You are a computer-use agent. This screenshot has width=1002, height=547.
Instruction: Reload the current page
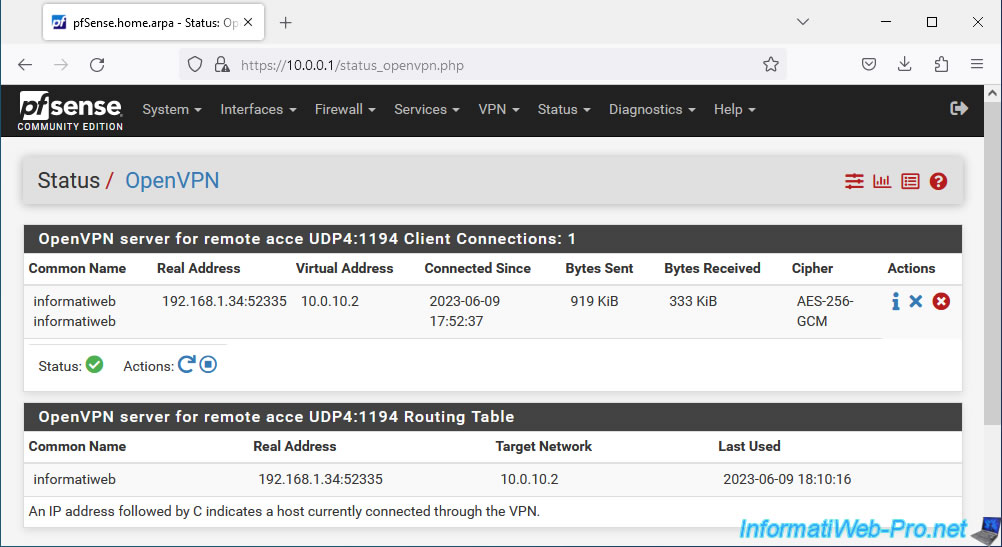point(97,65)
